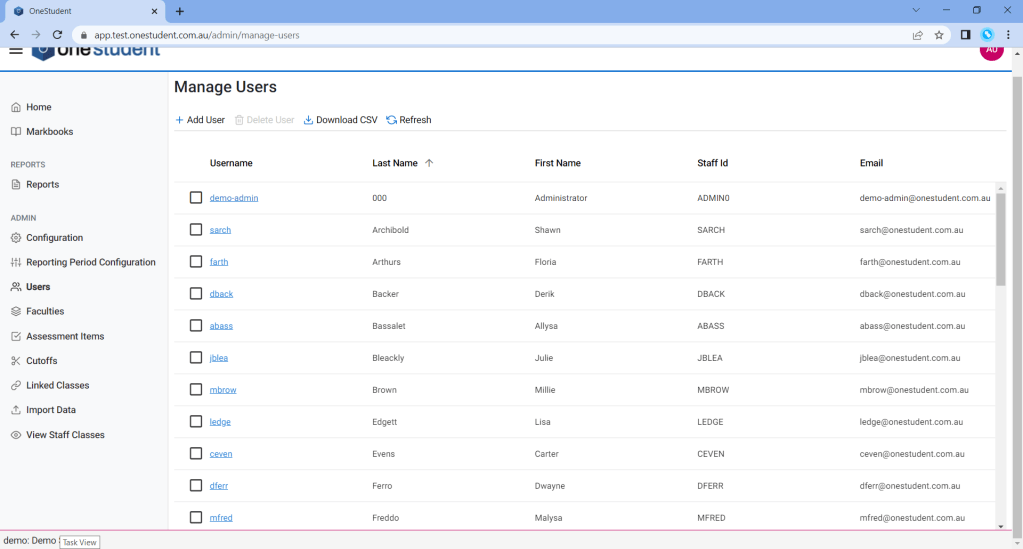Open the dback username link
This screenshot has width=1023, height=549.
point(221,294)
